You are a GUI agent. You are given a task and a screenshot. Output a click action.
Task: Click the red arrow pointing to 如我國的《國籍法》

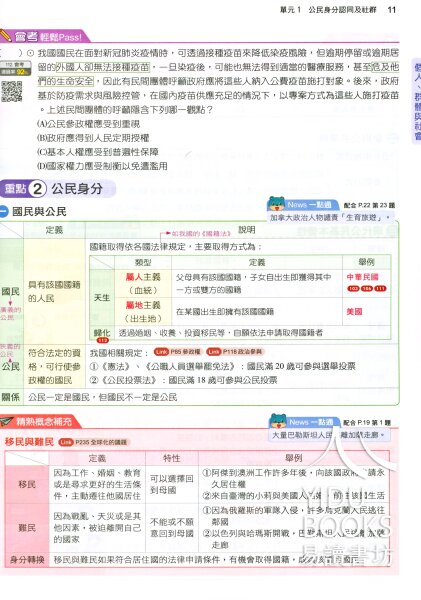point(165,233)
